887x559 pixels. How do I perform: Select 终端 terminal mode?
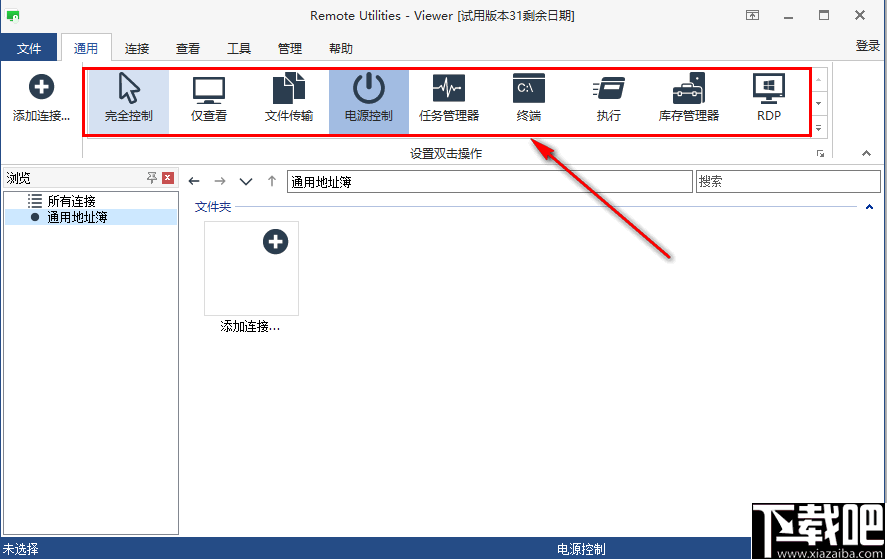click(528, 101)
